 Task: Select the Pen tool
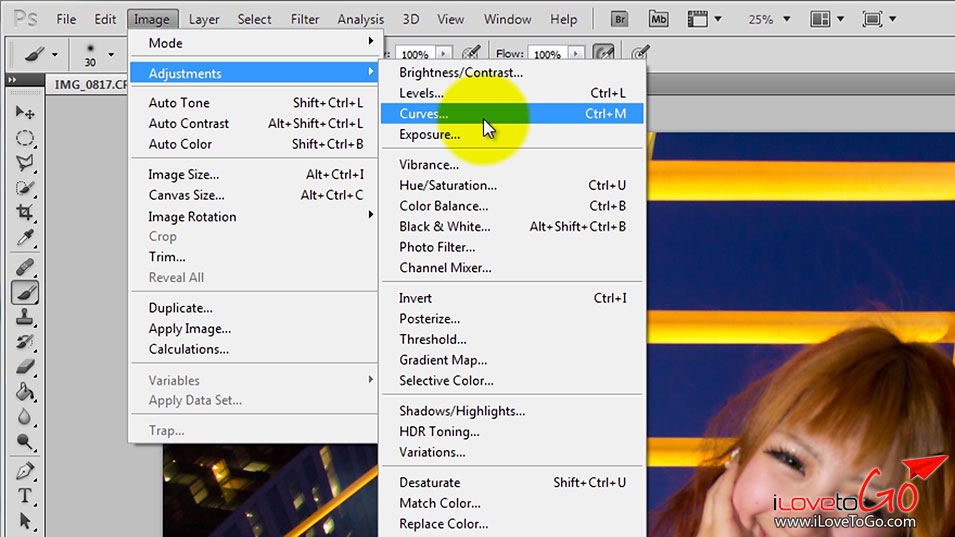point(25,471)
